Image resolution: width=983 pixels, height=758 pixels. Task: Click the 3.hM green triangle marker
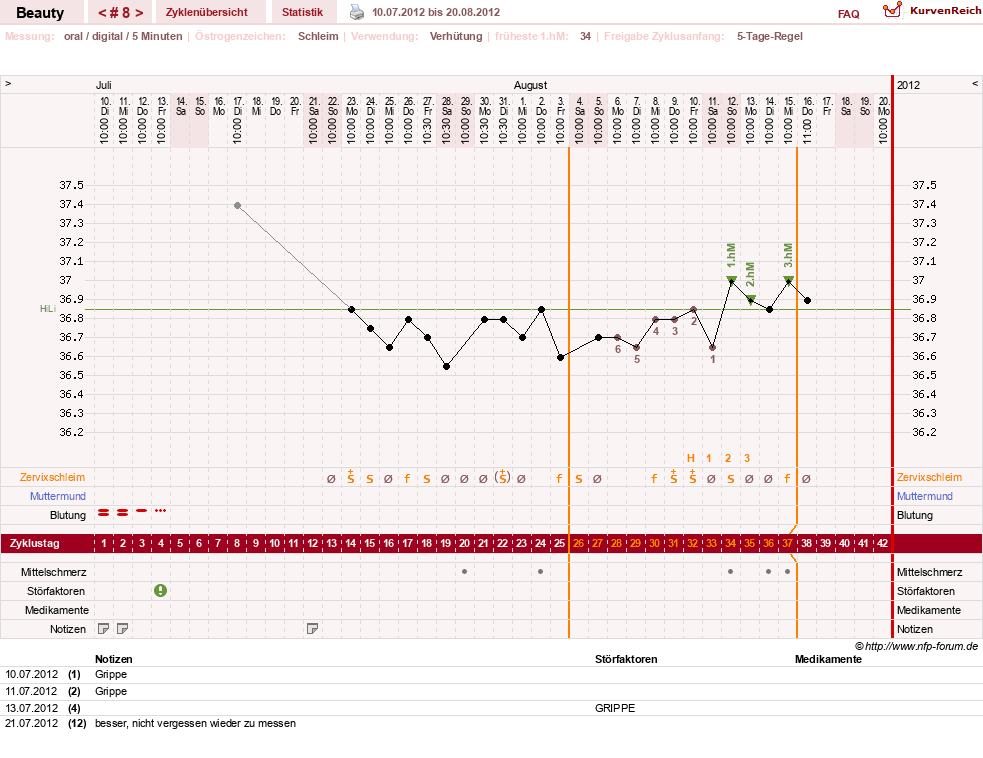pos(789,280)
